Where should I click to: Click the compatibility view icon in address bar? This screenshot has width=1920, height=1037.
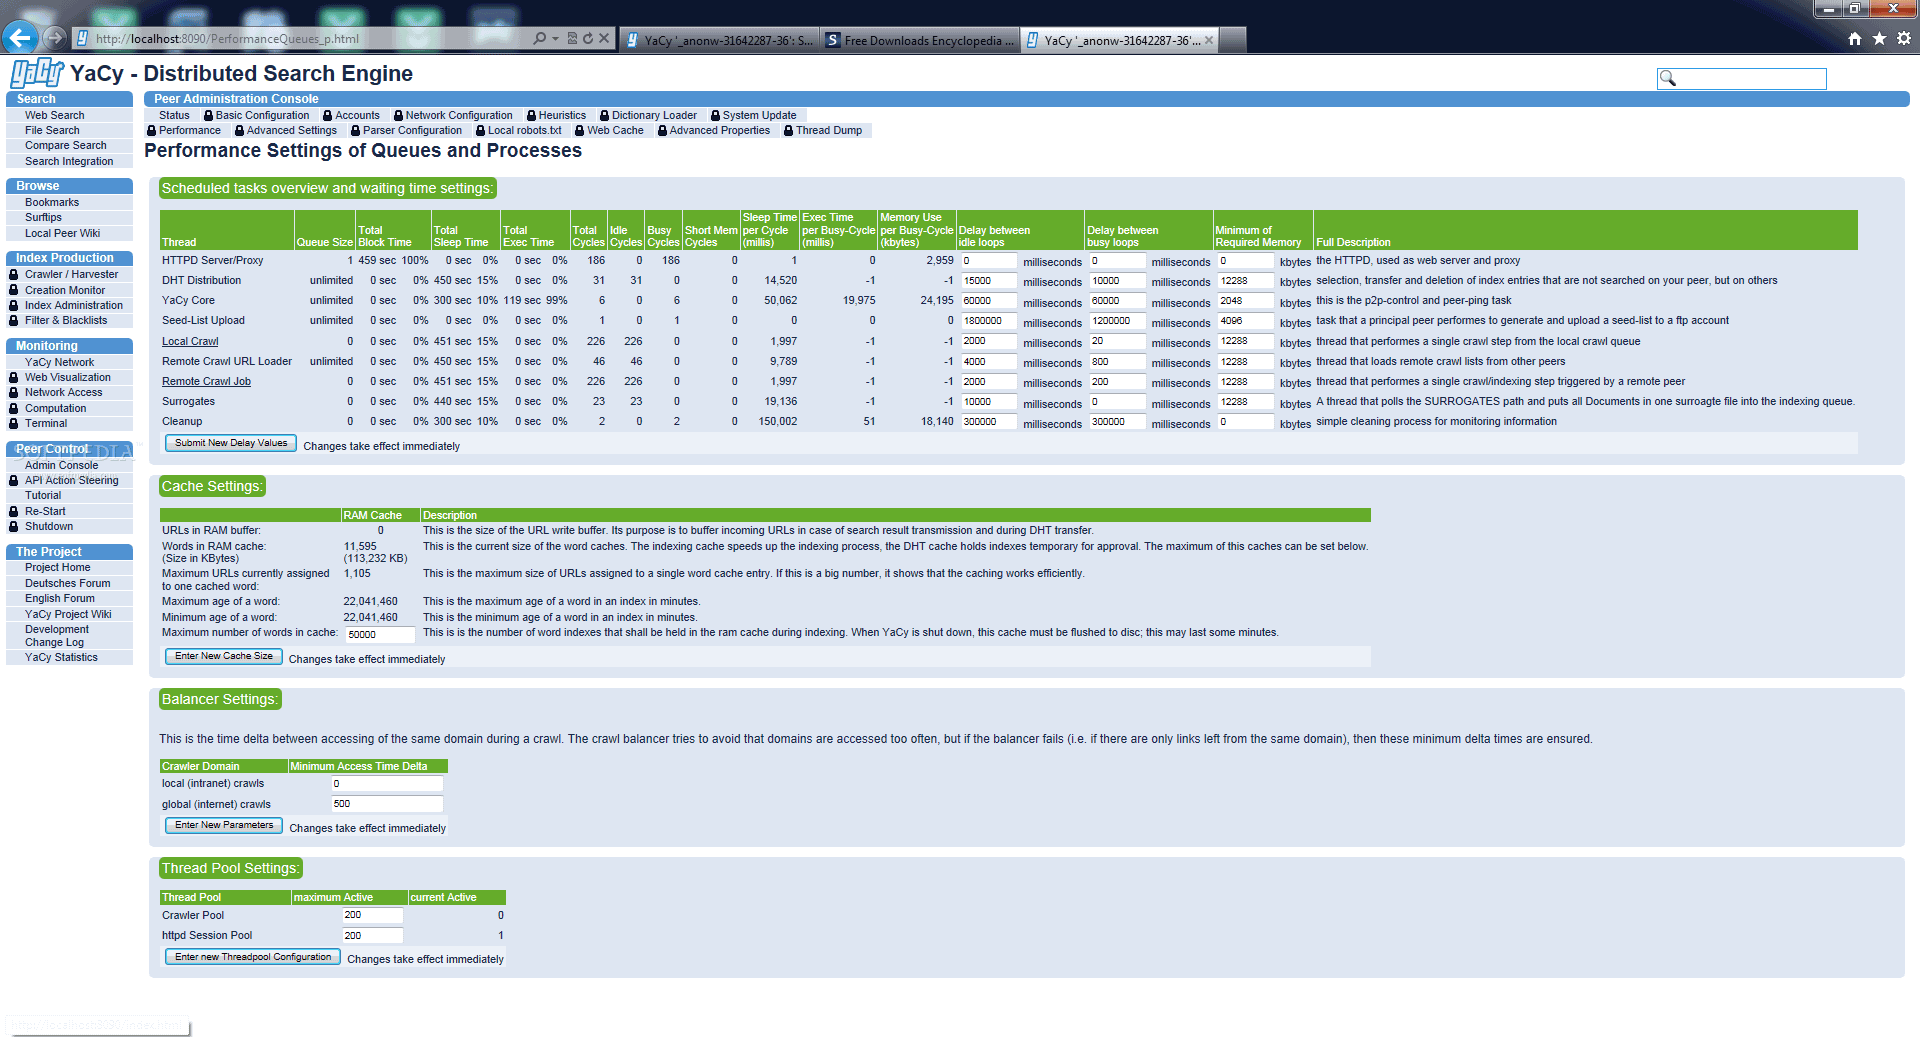coord(572,38)
